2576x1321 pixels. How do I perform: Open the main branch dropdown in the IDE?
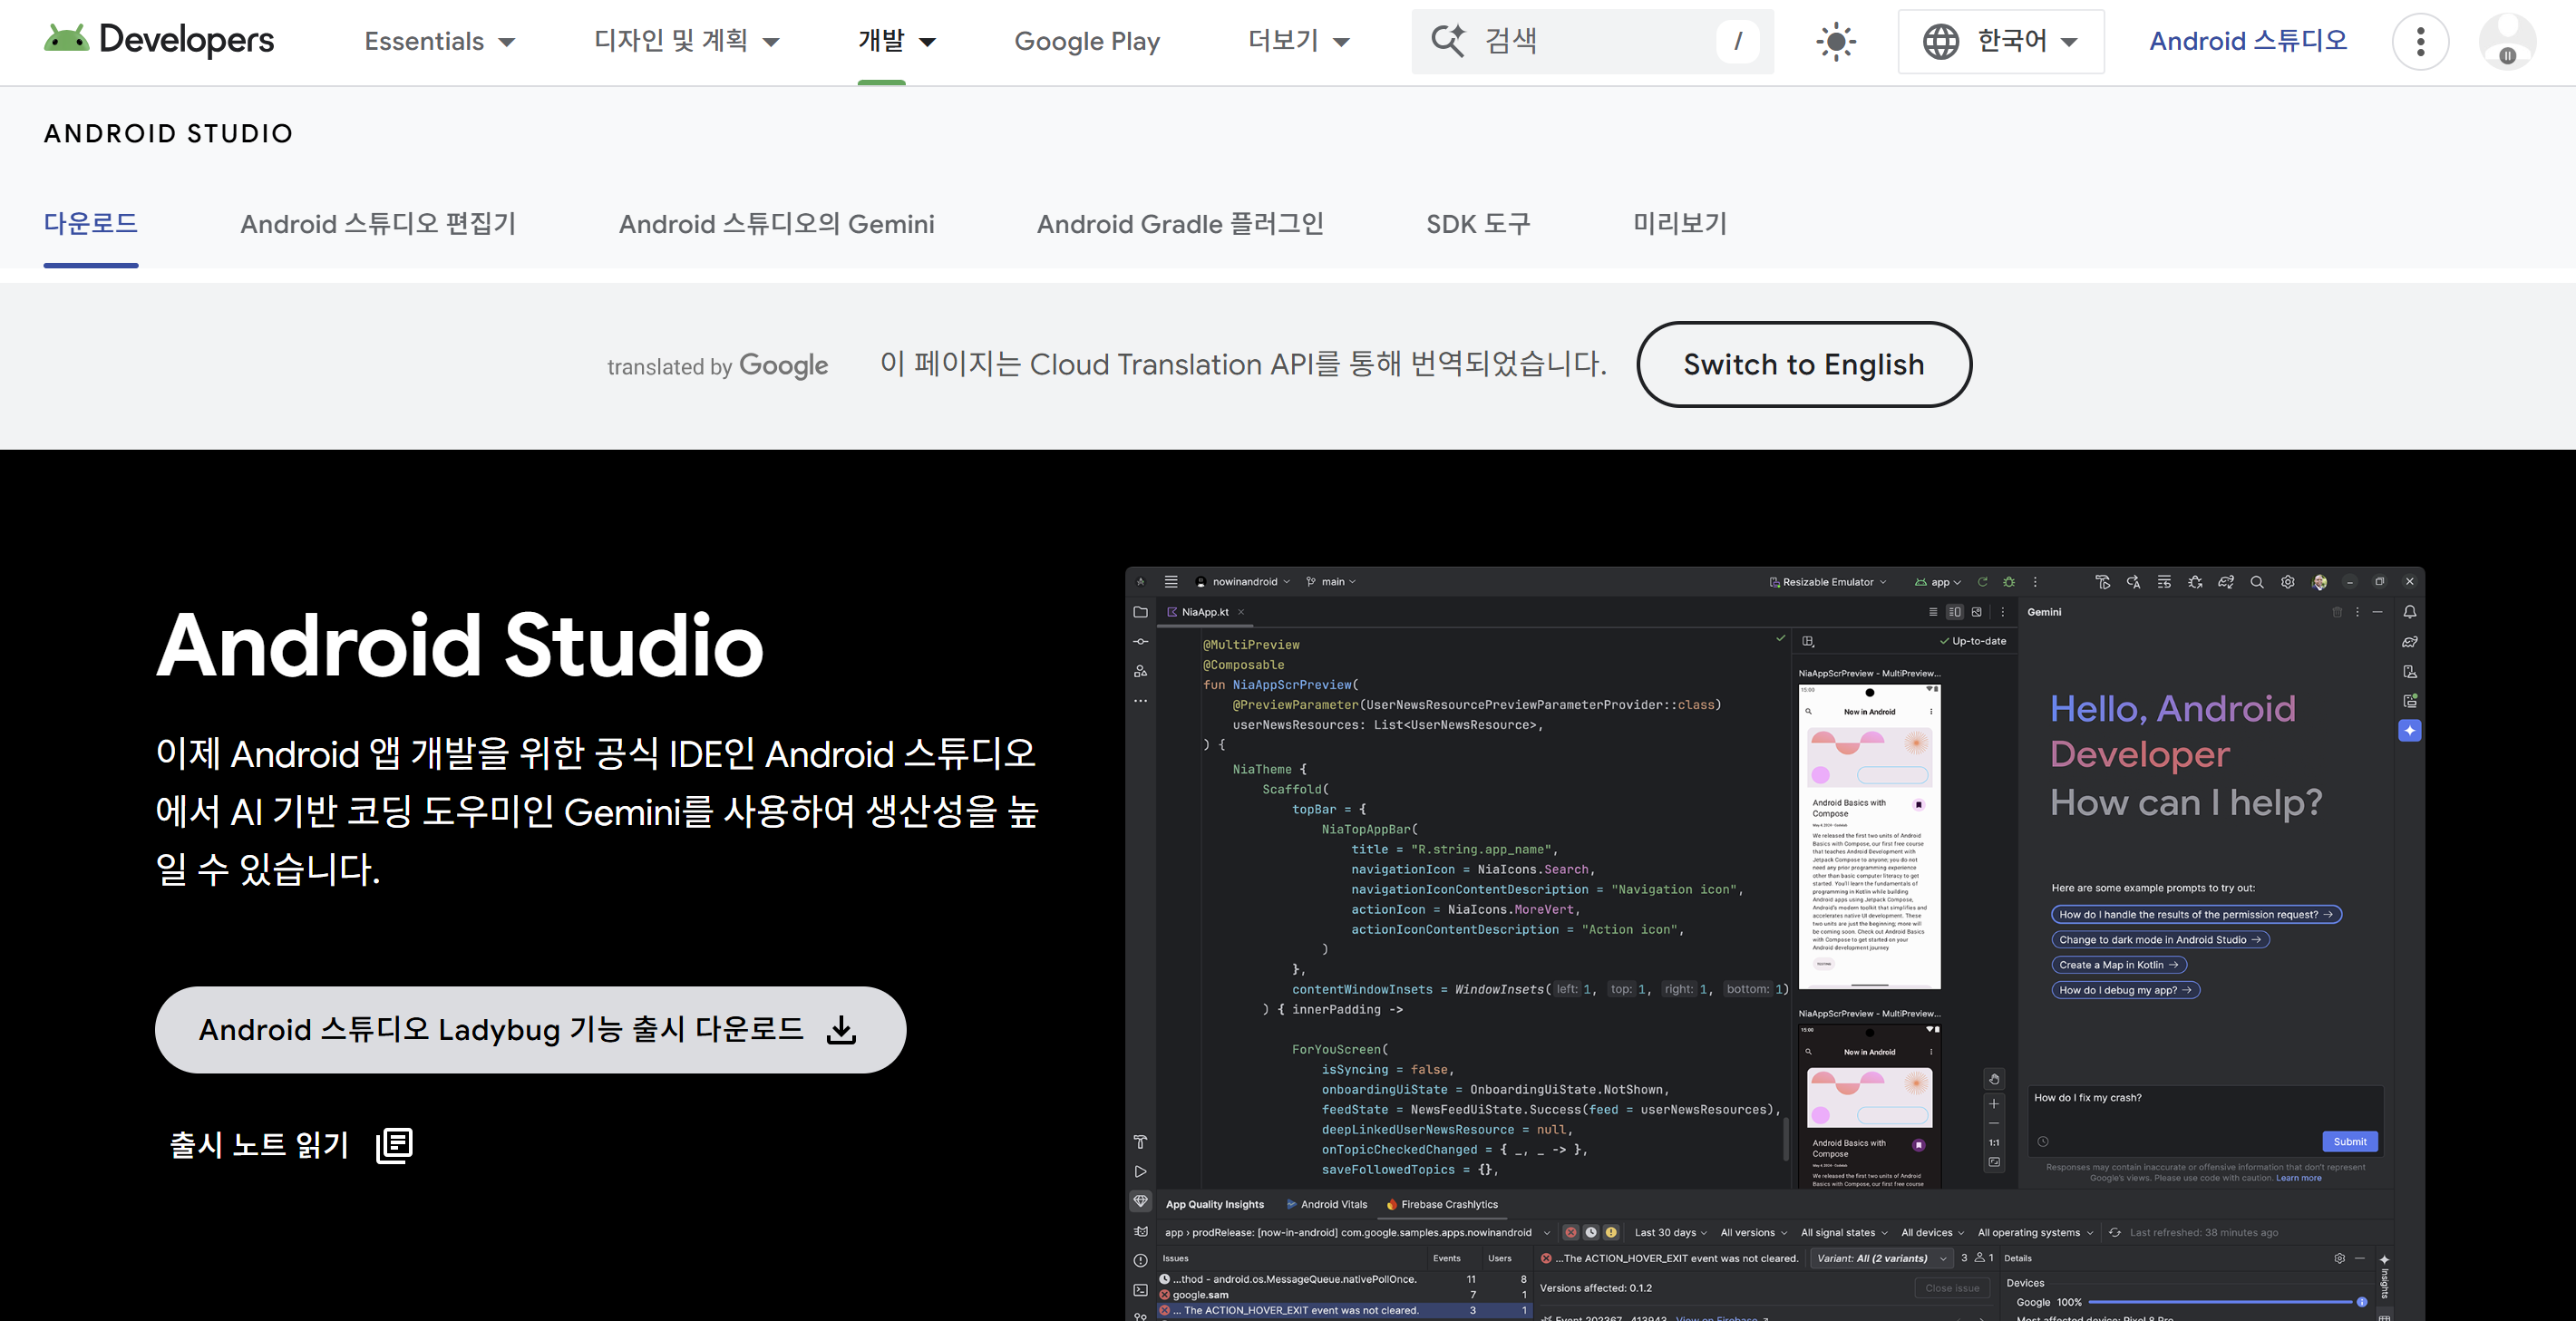click(1331, 582)
